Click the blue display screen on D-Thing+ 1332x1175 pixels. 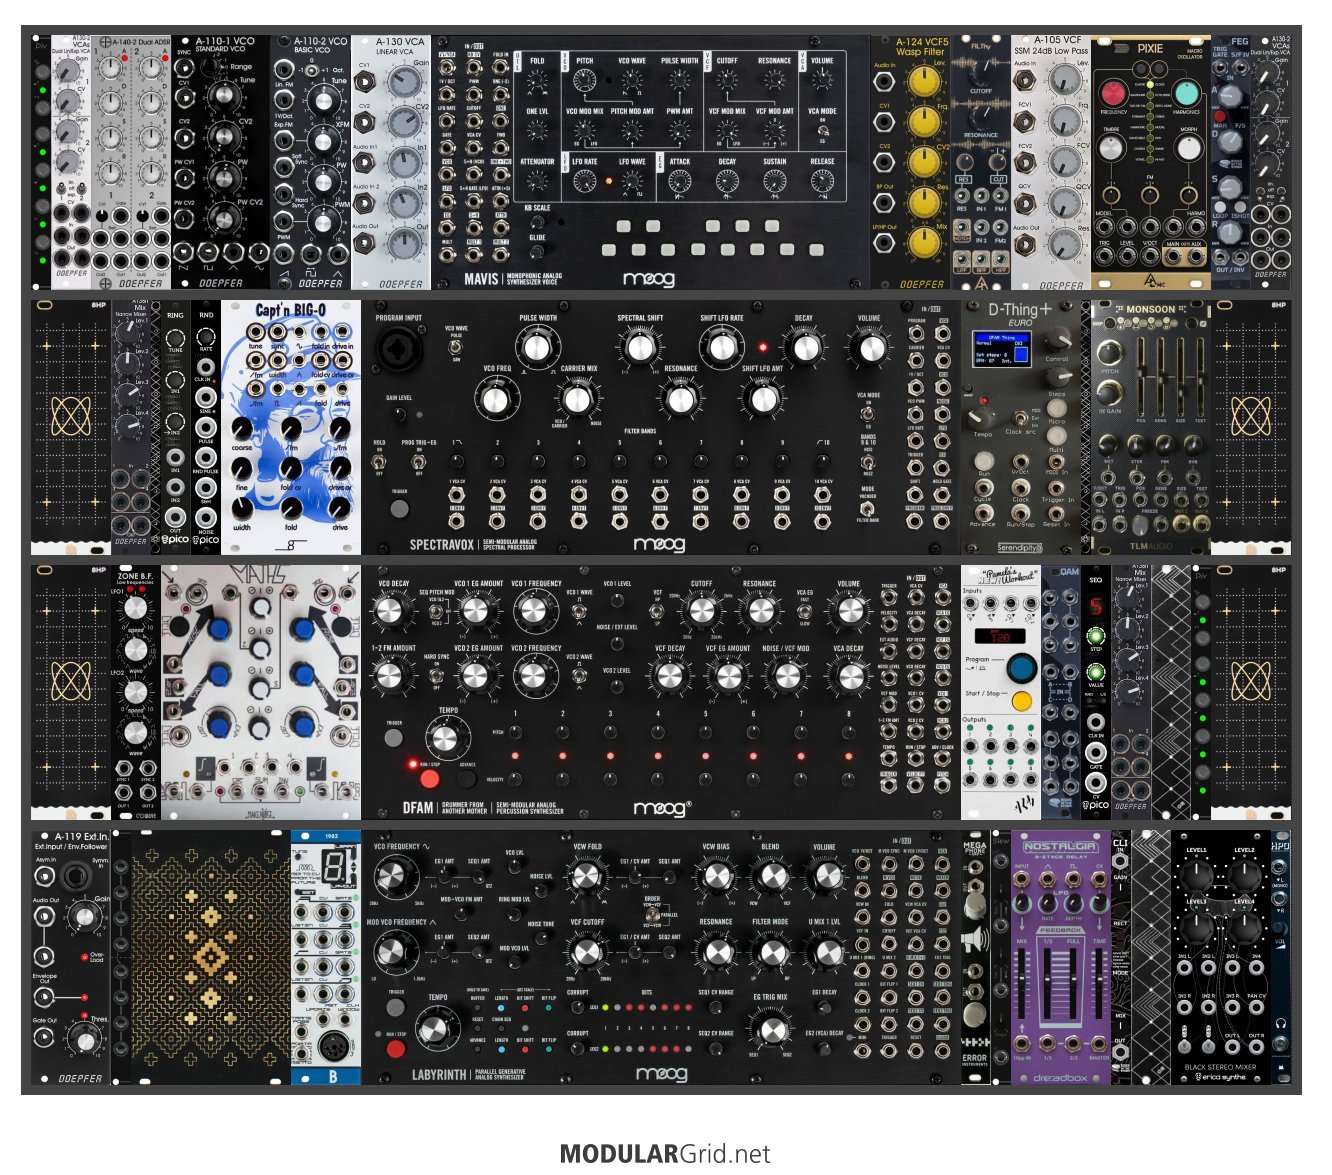1003,349
